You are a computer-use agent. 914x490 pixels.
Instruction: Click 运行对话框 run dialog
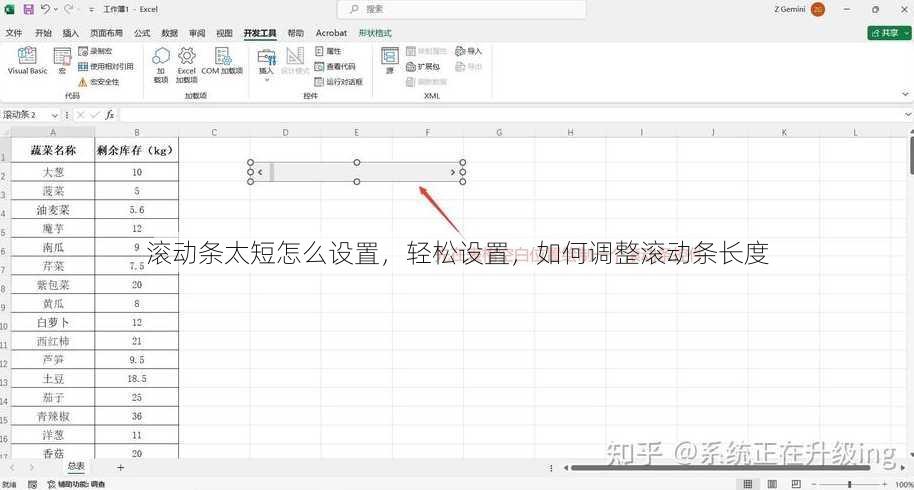pyautogui.click(x=339, y=82)
